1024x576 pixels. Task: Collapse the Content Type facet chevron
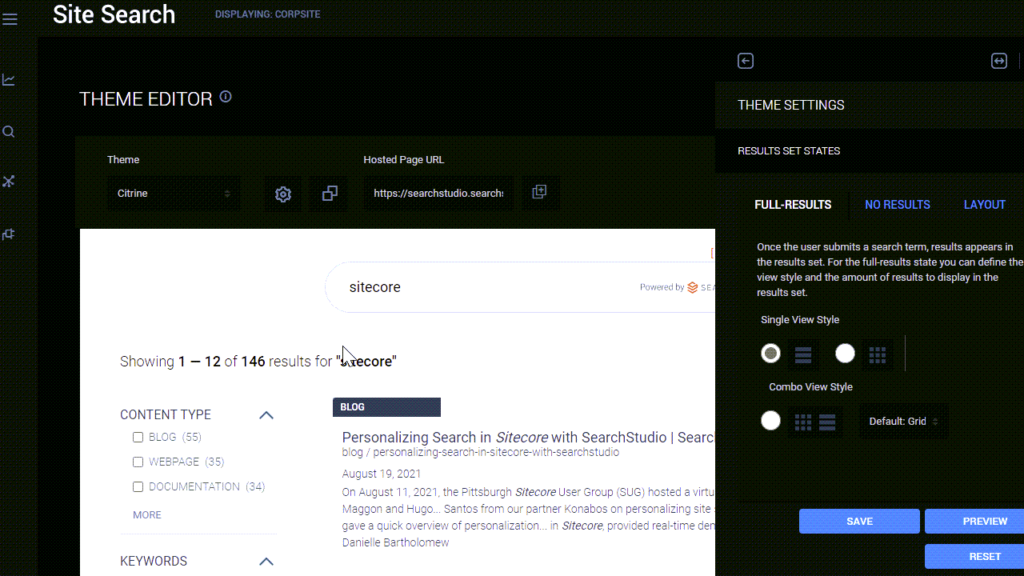click(266, 415)
